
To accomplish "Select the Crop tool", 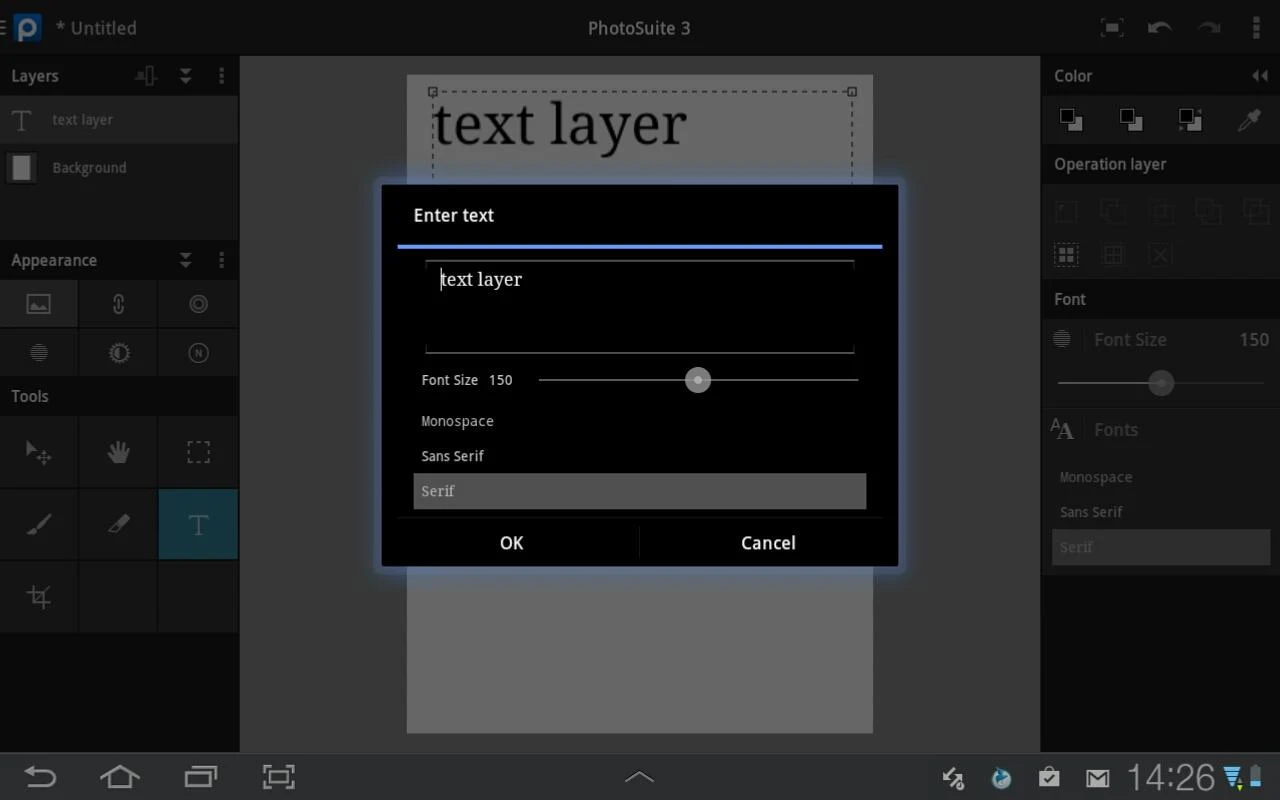I will point(39,597).
